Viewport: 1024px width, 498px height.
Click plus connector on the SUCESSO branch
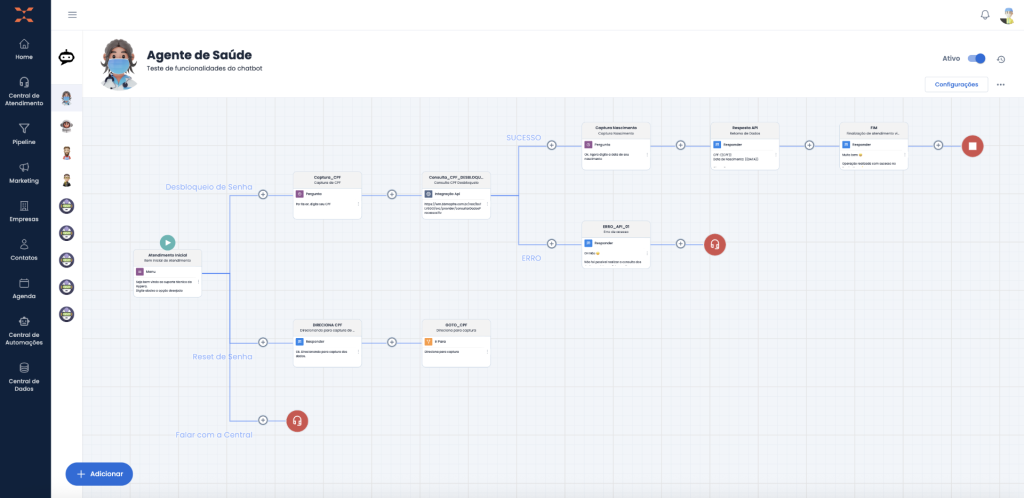point(551,145)
